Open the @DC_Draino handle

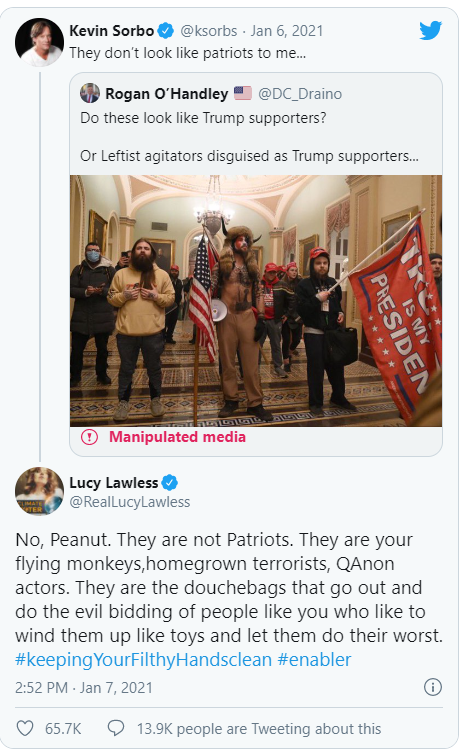click(x=300, y=93)
